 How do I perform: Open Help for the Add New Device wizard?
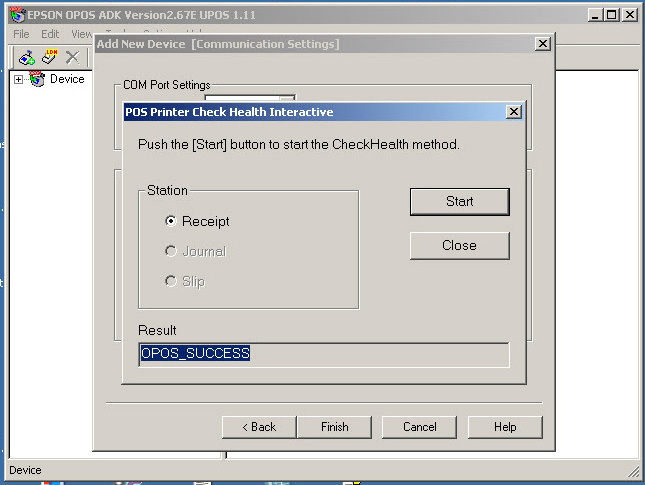(x=505, y=427)
